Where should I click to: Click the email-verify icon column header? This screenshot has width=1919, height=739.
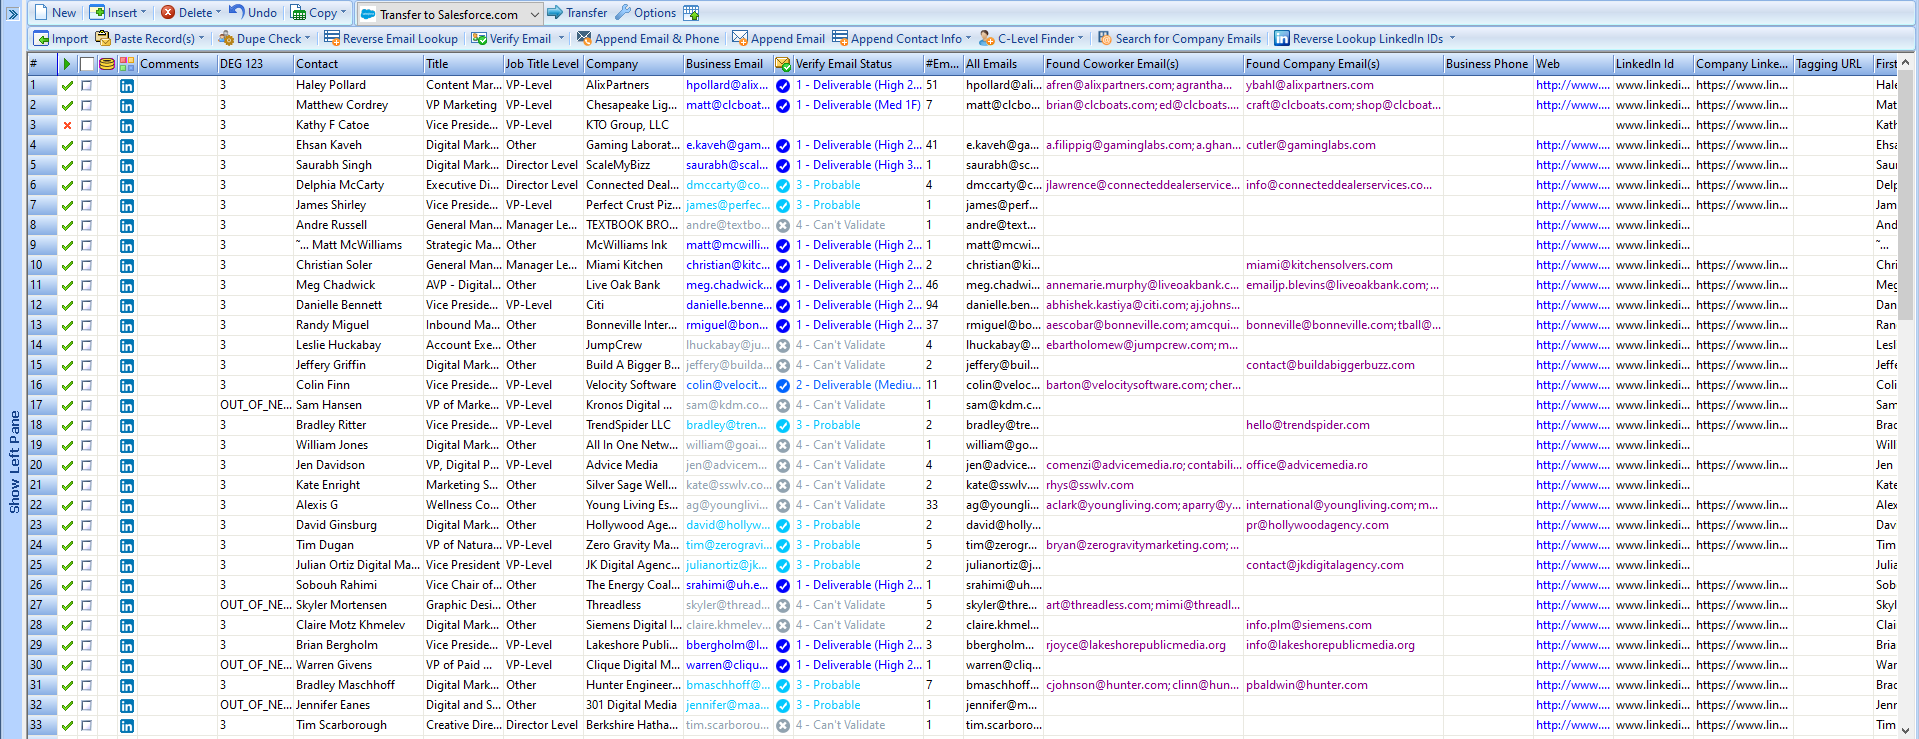click(x=783, y=64)
